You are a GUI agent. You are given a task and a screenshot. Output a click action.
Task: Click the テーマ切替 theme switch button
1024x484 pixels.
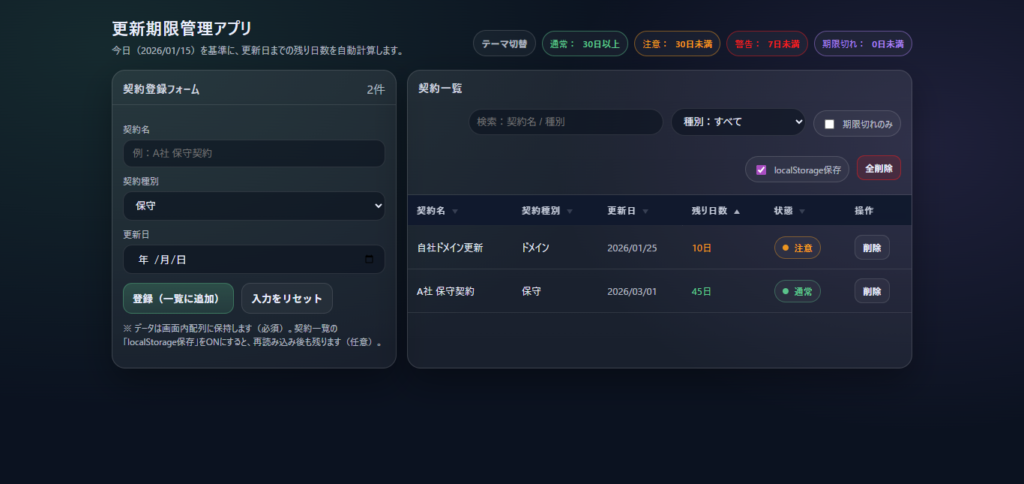coord(504,44)
